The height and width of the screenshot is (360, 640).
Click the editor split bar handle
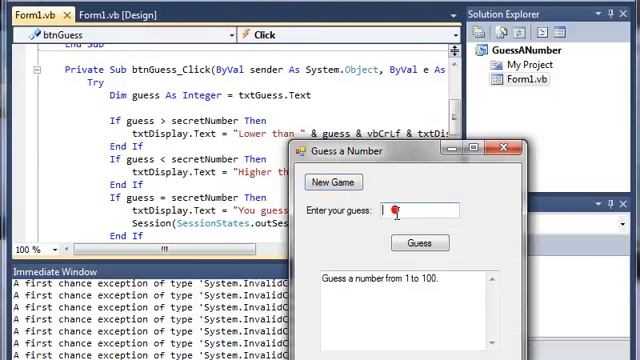coord(454,51)
